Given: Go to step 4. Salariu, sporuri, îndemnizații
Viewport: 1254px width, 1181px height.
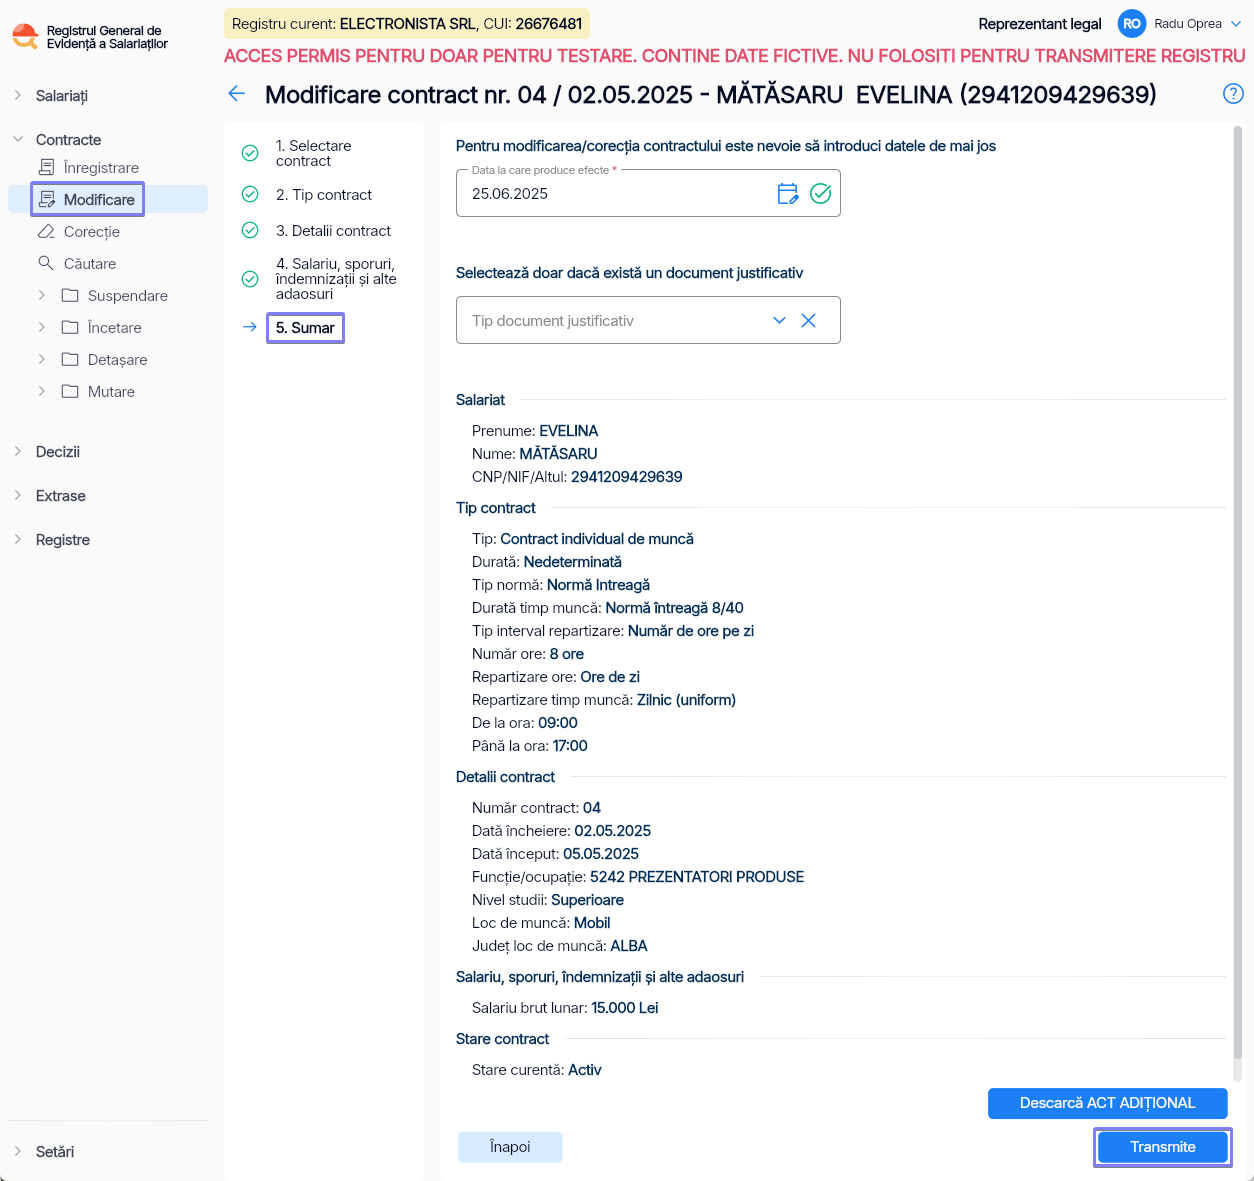Looking at the screenshot, I should pyautogui.click(x=336, y=279).
